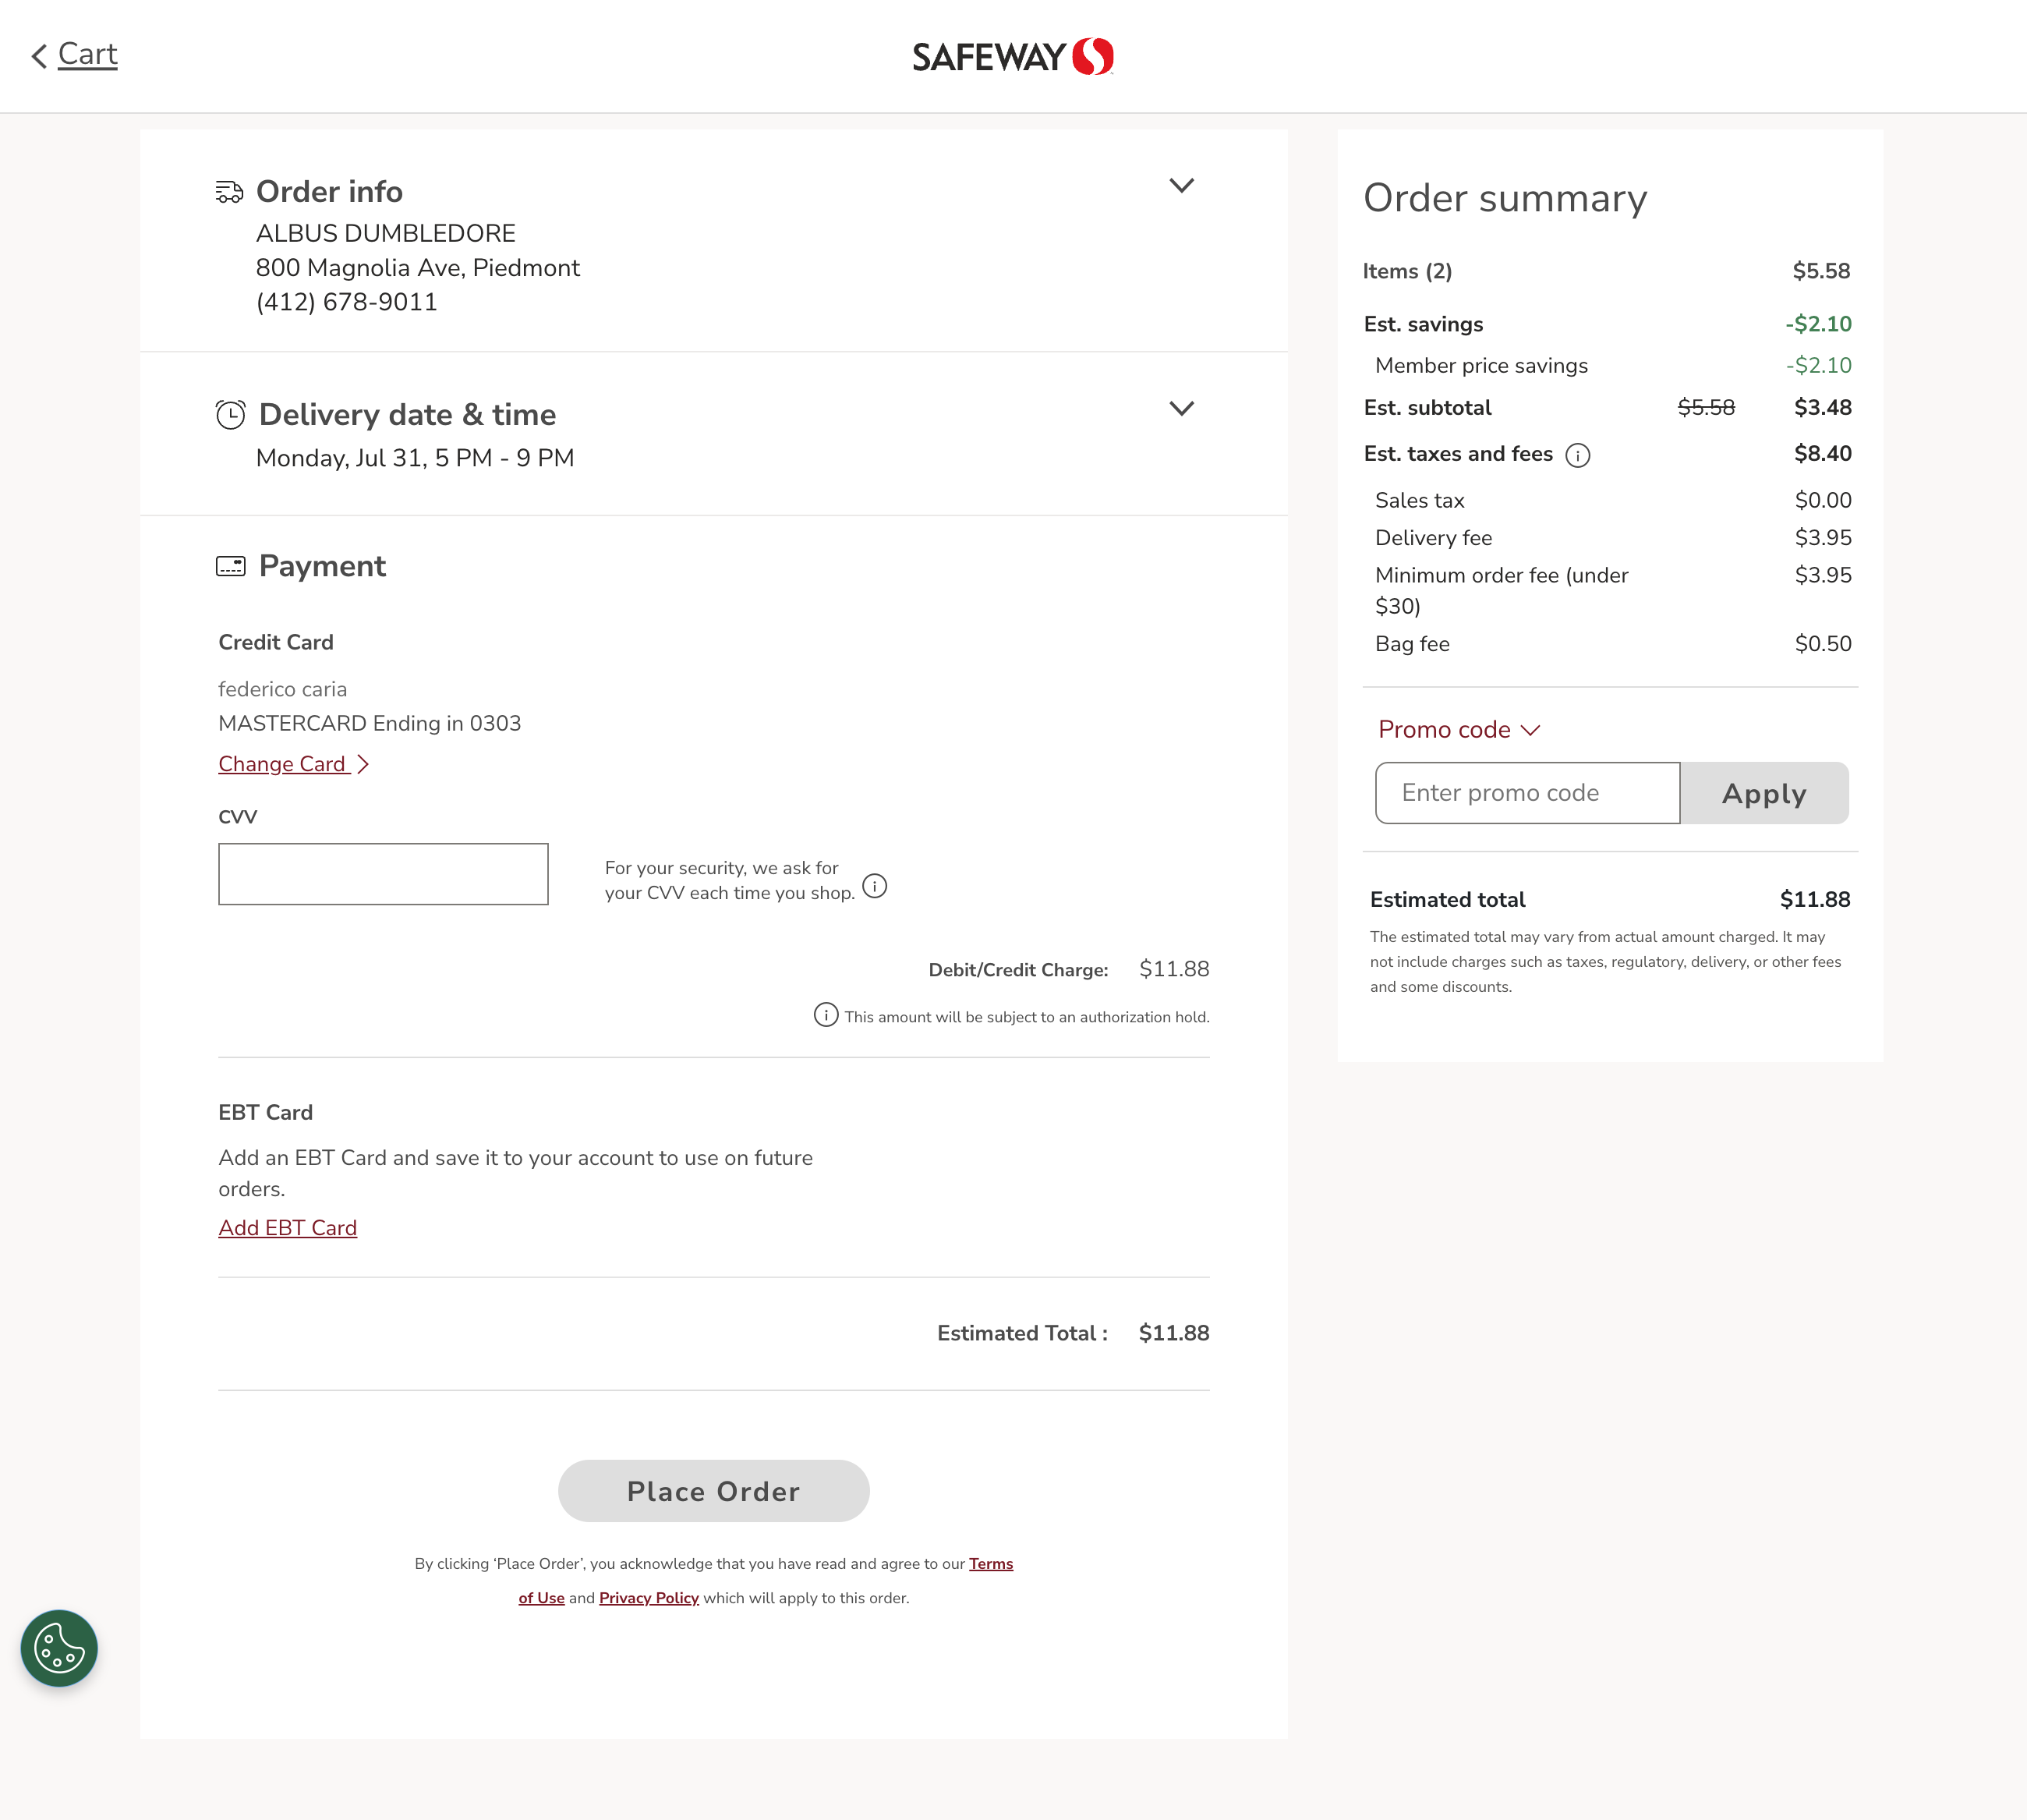This screenshot has height=1820, width=2027.
Task: Click the info icon about authorization hold
Action: 824,1015
